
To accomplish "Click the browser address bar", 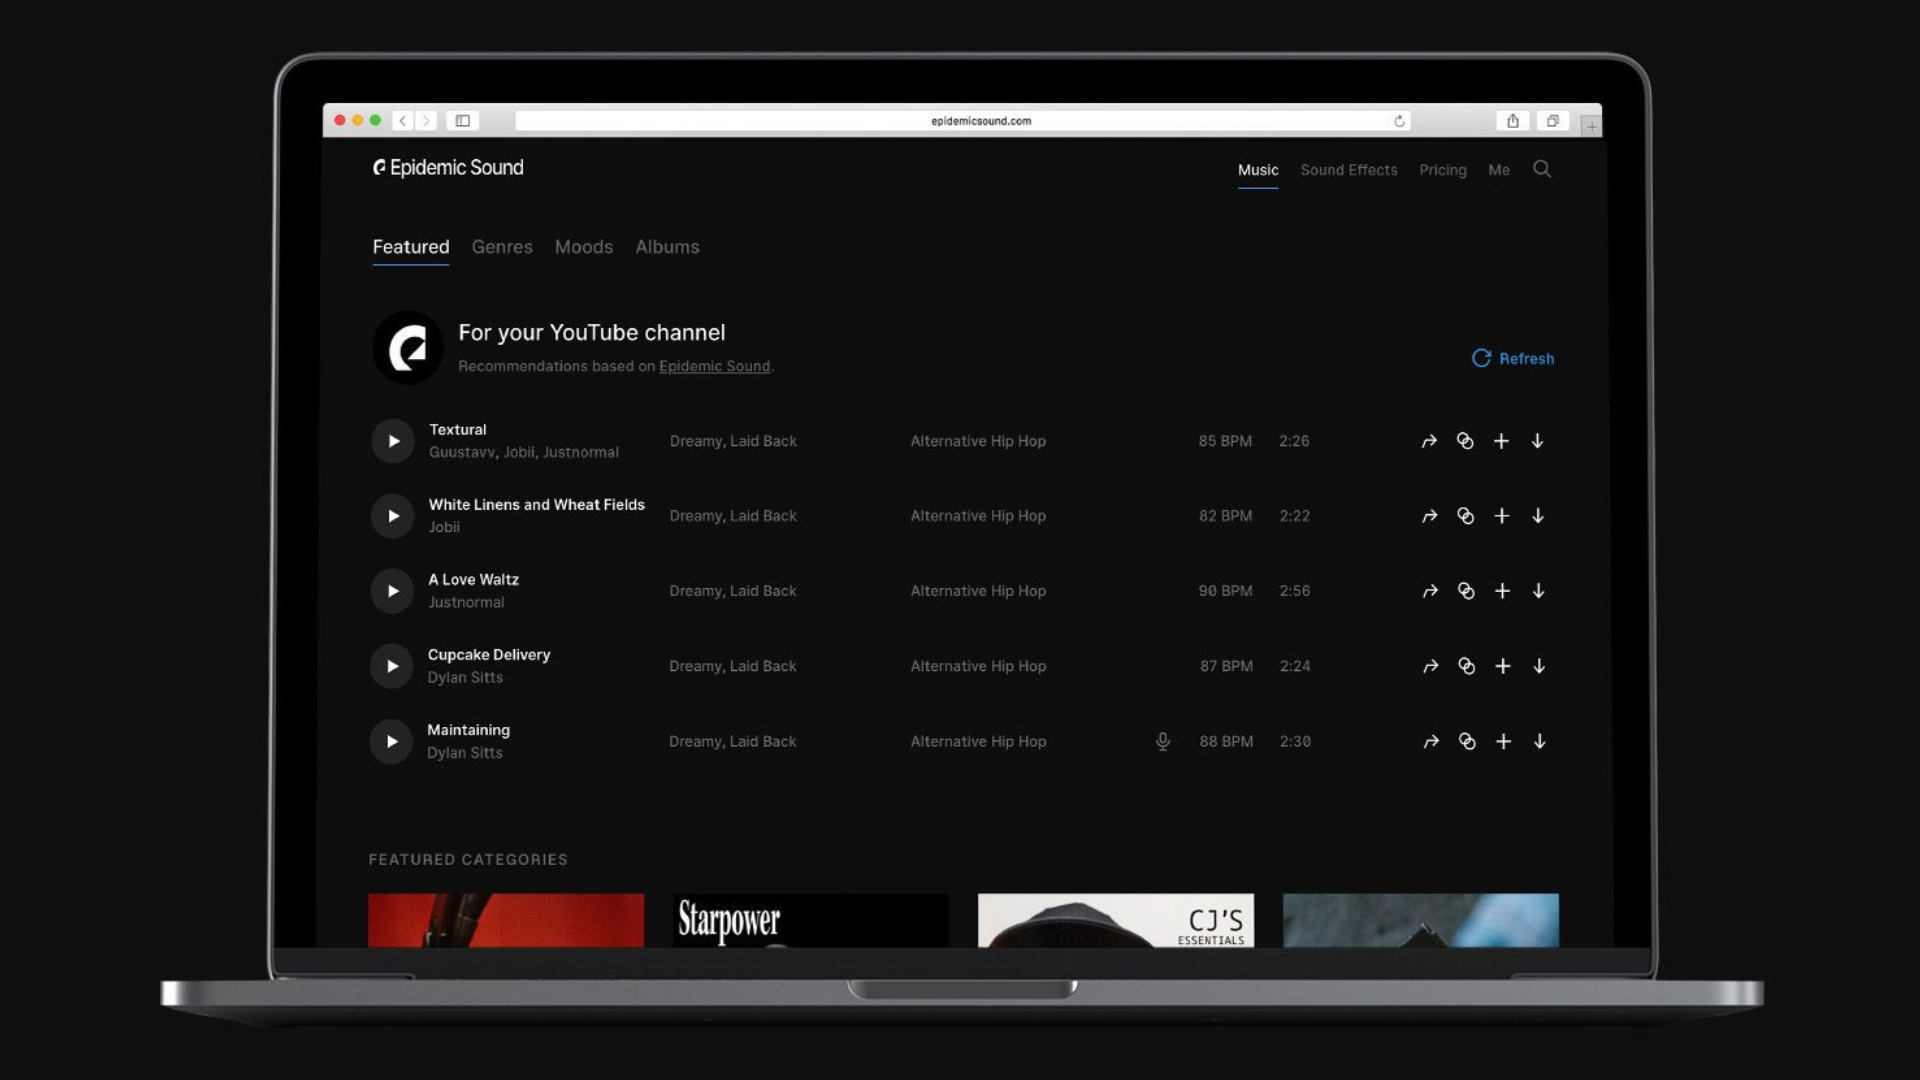I will click(962, 121).
